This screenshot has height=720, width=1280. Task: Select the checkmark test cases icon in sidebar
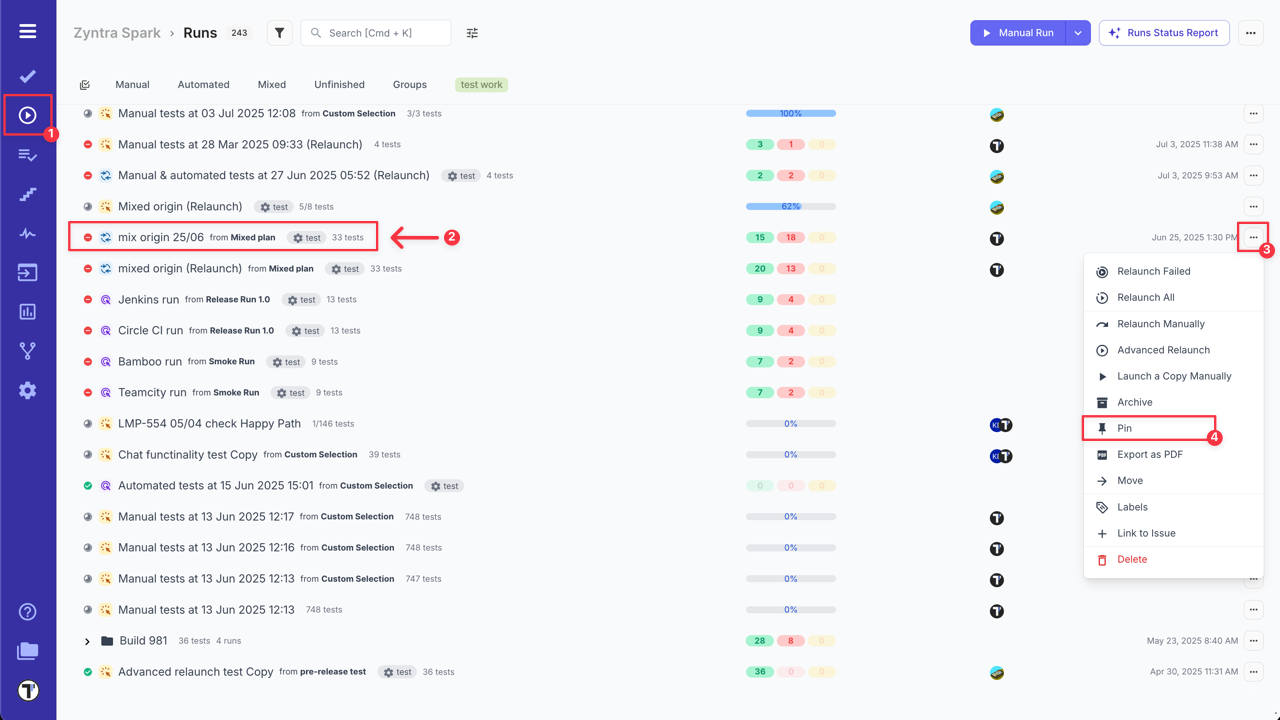[27, 75]
